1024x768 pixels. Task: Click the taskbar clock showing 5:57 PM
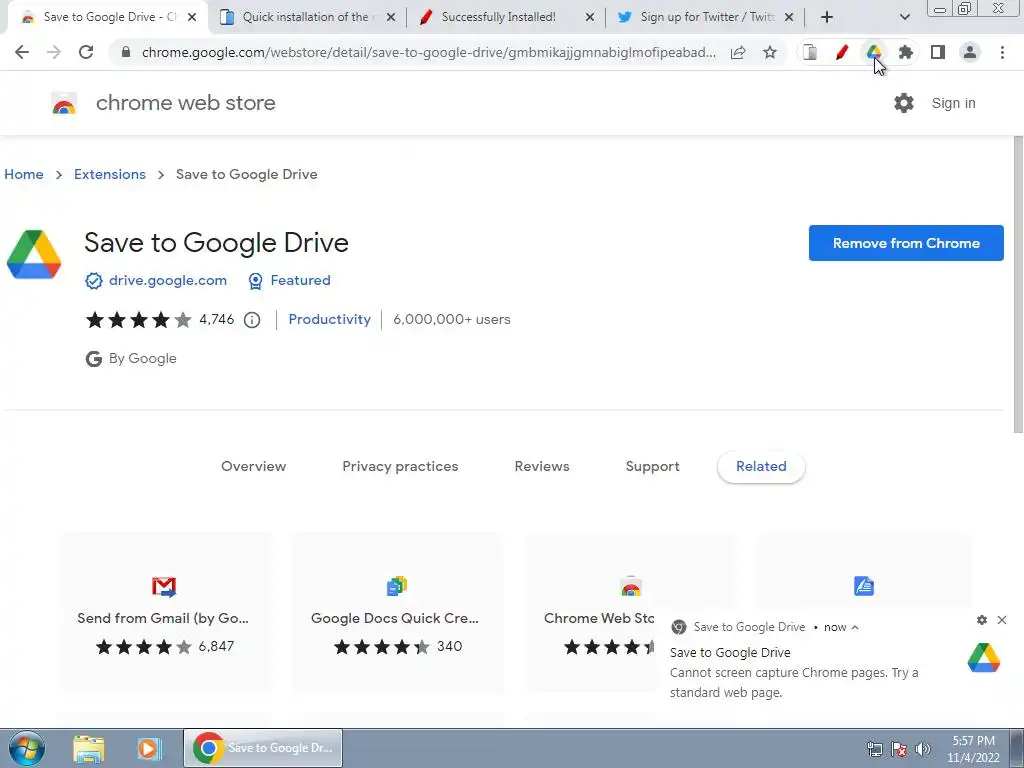click(973, 749)
